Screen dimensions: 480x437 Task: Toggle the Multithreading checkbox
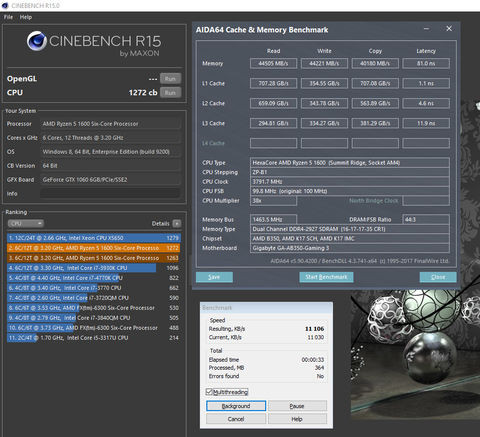209,392
